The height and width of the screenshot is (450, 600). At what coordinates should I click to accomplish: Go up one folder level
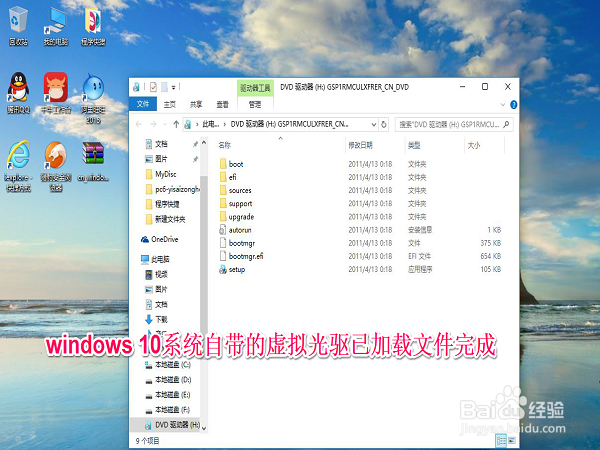click(176, 124)
